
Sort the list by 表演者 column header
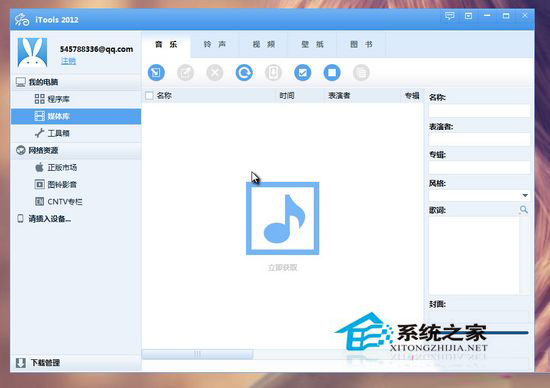pos(339,95)
